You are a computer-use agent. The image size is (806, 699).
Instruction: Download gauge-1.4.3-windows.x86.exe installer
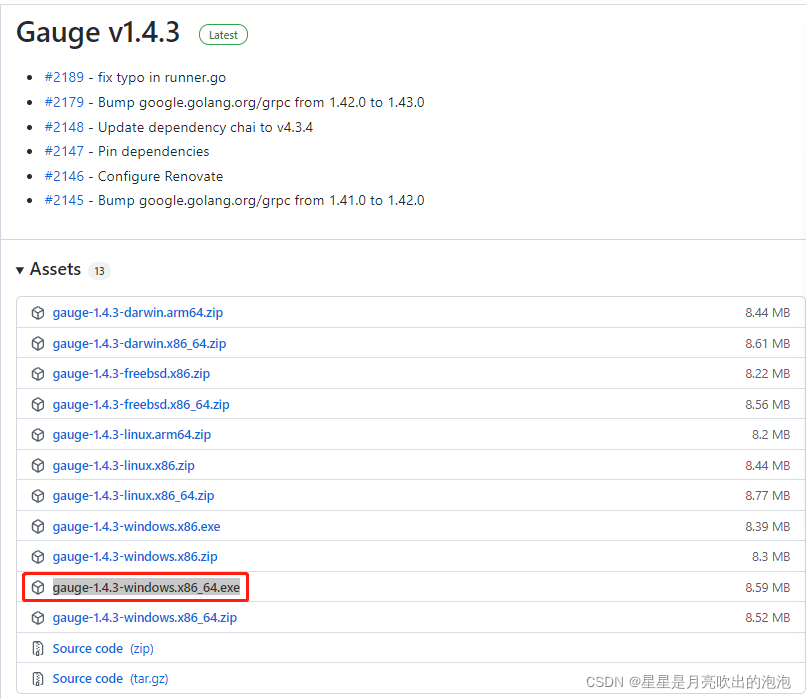coord(136,526)
